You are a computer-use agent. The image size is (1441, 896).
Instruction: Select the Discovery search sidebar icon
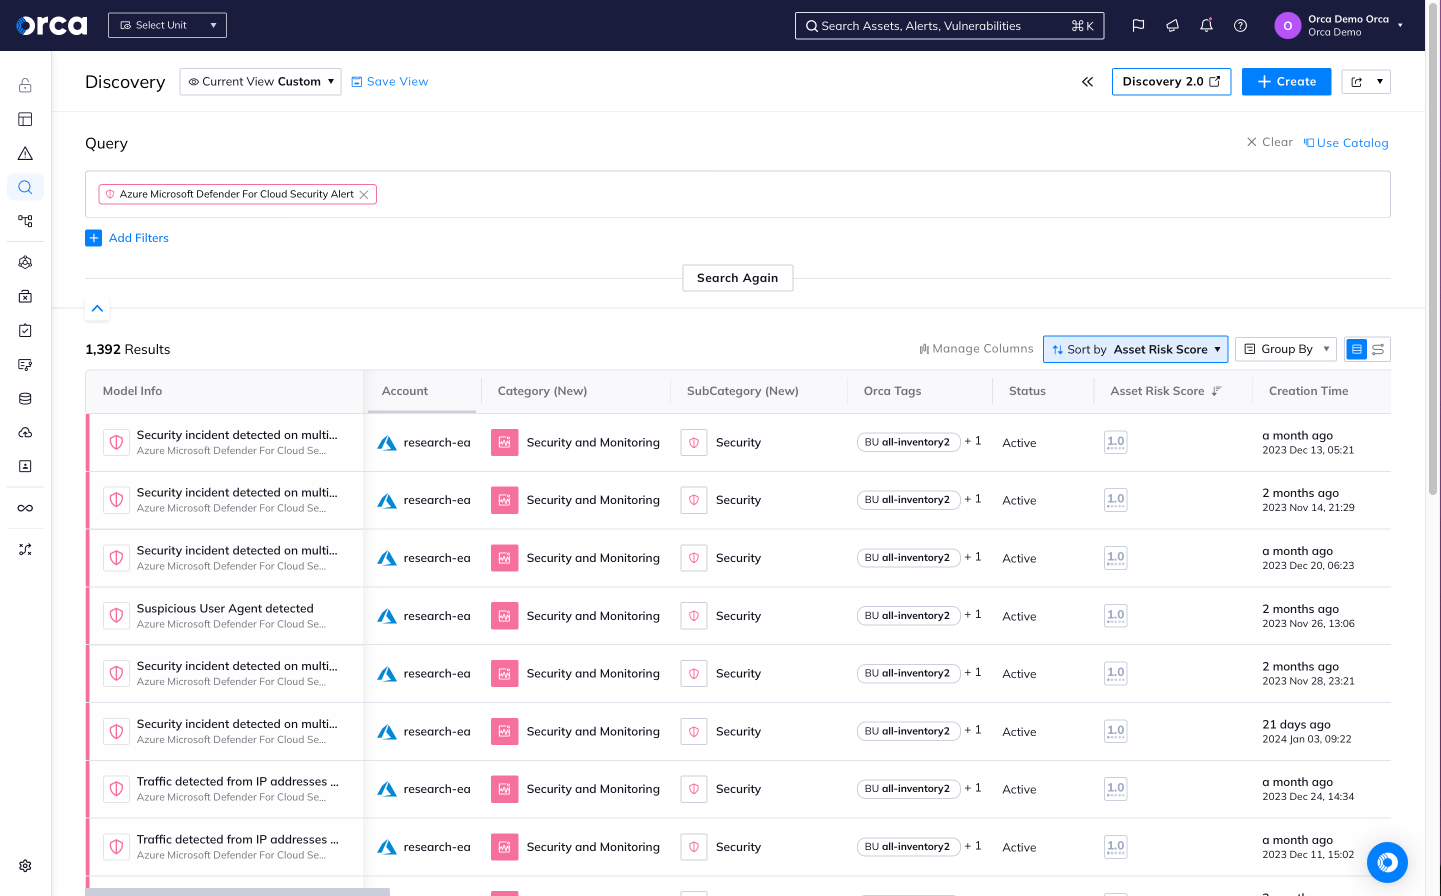[x=25, y=187]
